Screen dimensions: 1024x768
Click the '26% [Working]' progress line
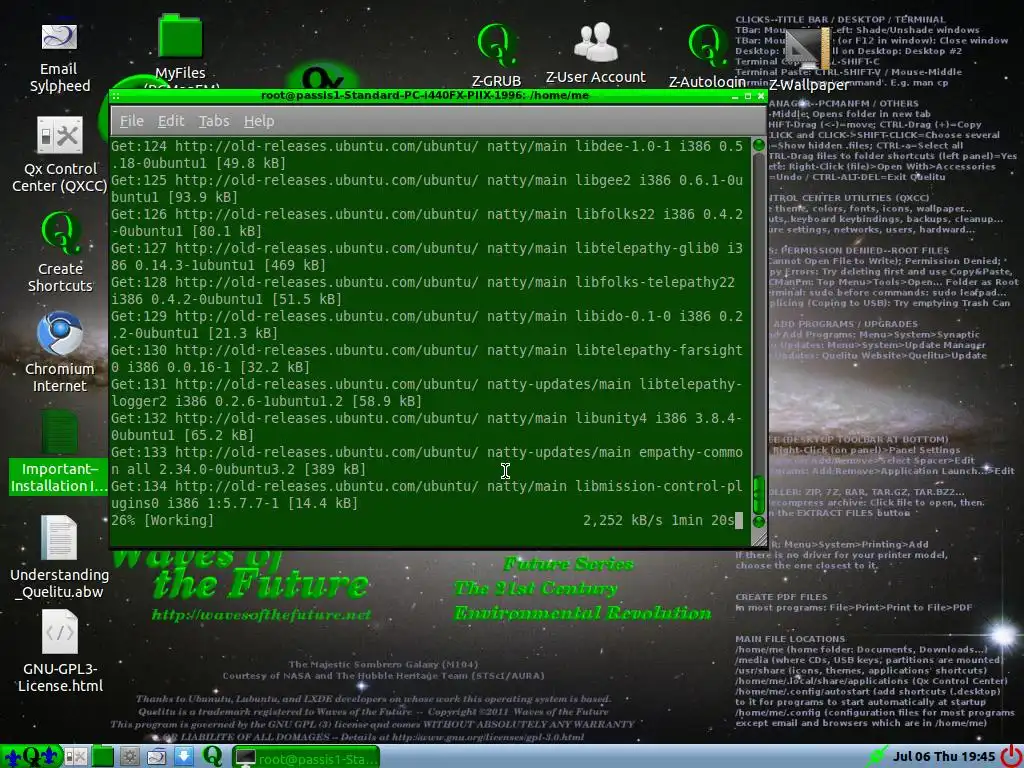click(x=162, y=520)
